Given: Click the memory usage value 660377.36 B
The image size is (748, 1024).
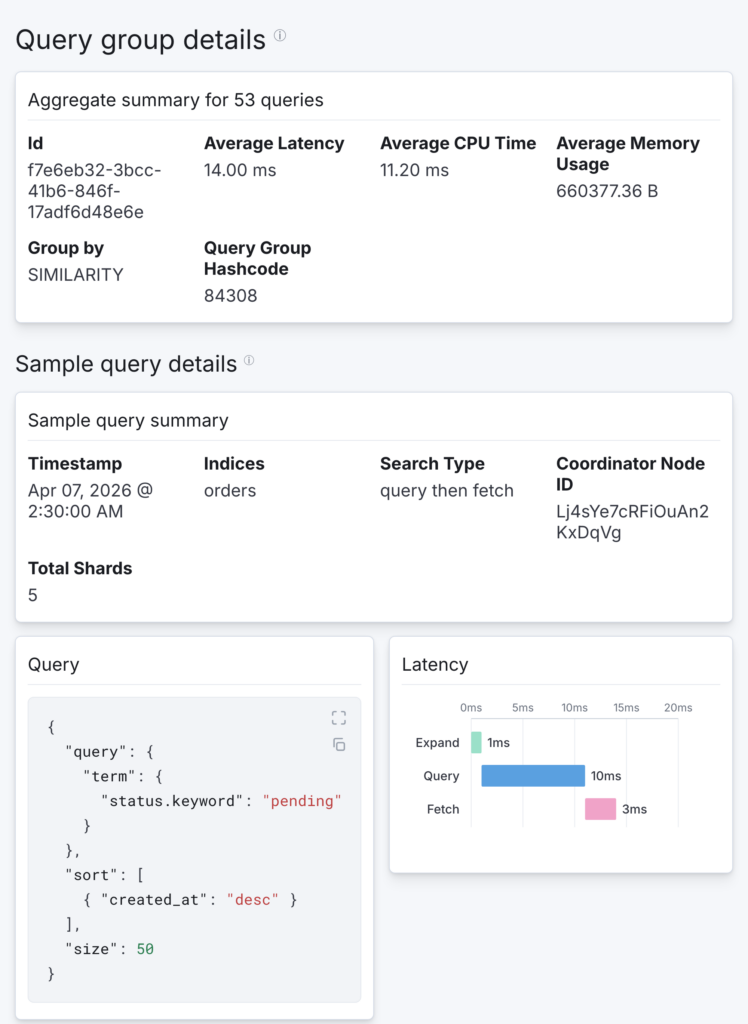Looking at the screenshot, I should [x=607, y=191].
